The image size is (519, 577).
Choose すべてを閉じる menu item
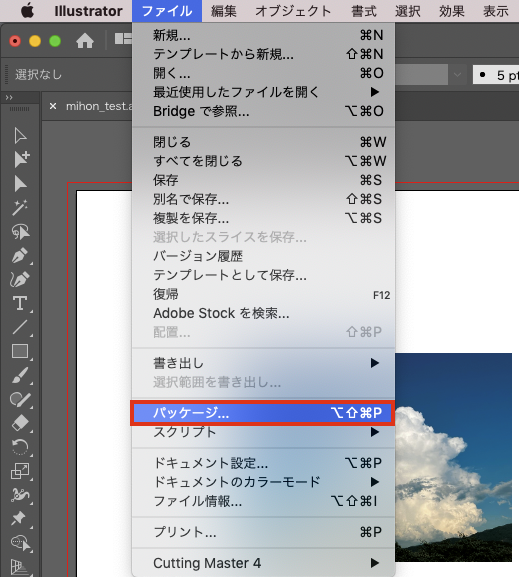263,161
